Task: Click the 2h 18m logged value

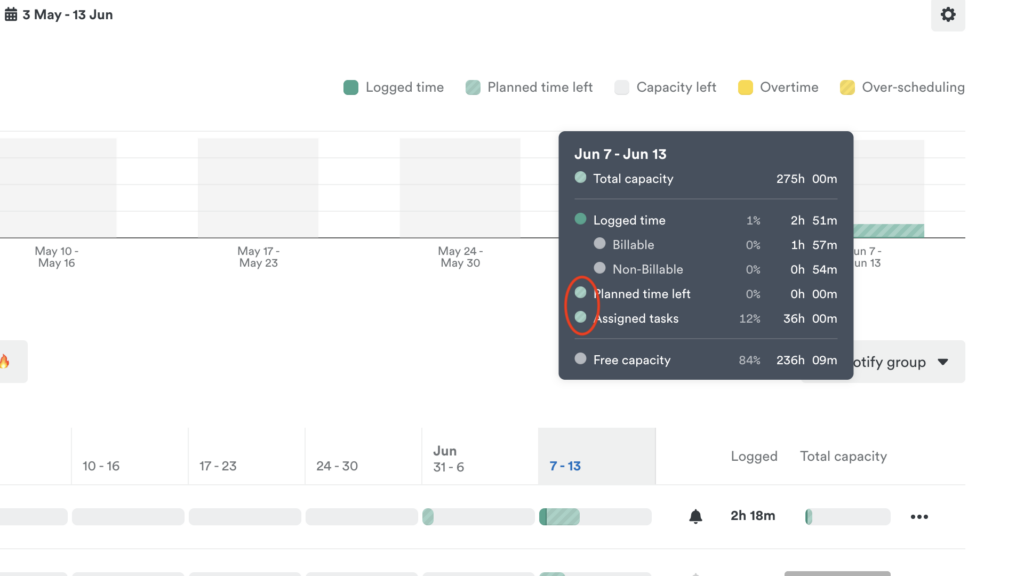Action: click(753, 516)
